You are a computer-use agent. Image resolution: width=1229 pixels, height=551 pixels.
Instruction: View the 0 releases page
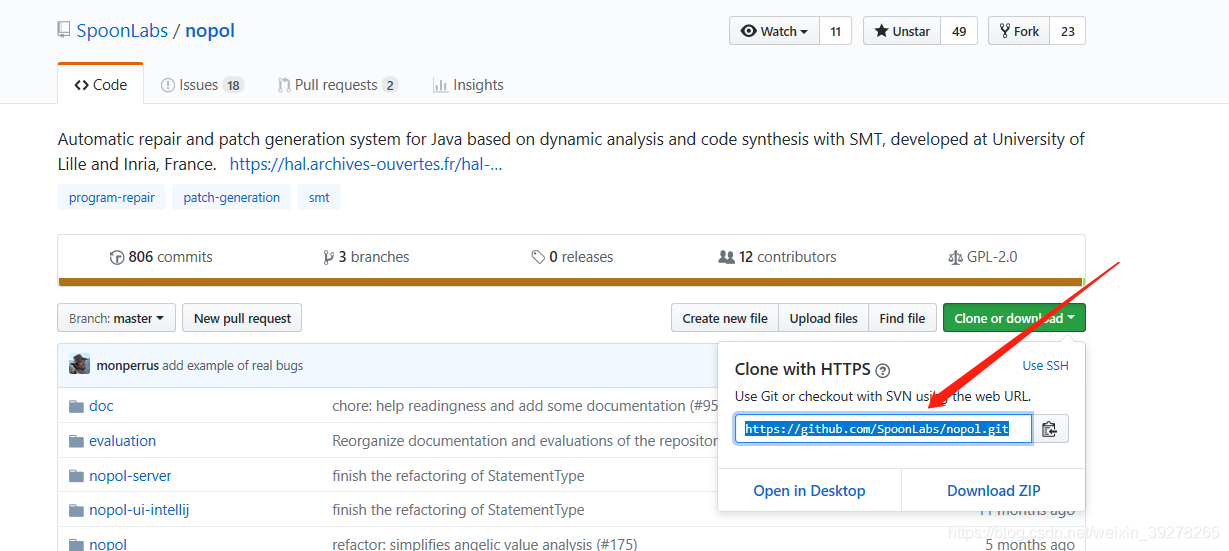(572, 257)
